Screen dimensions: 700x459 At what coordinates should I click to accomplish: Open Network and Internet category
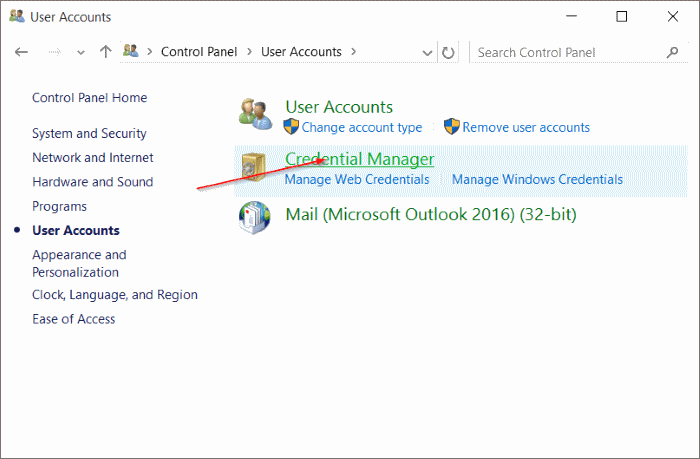tap(93, 158)
